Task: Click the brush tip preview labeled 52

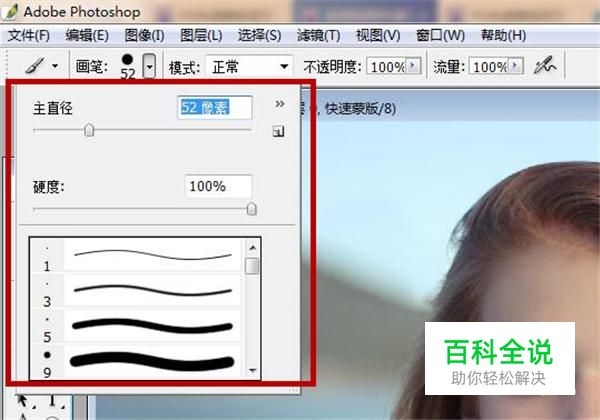Action: coord(127,66)
